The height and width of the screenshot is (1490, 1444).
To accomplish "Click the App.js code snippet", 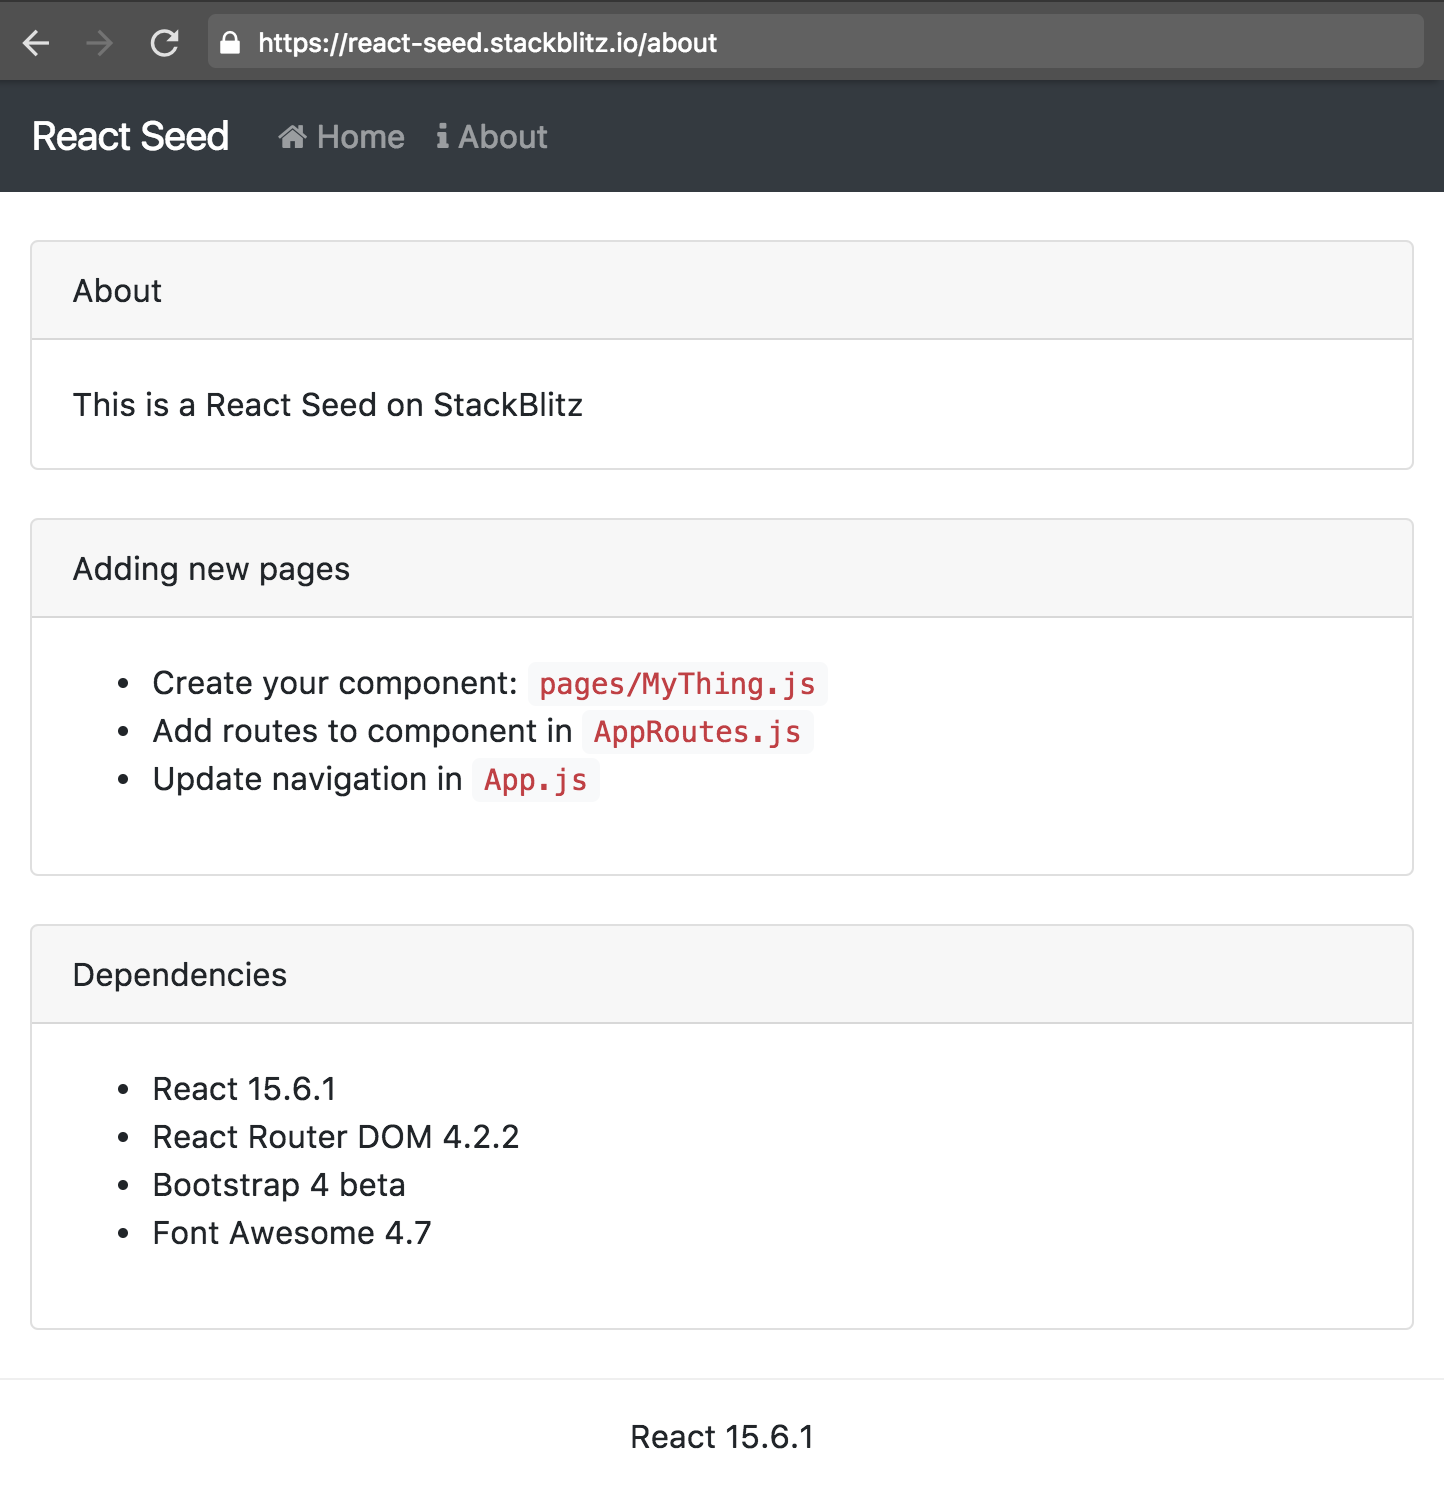I will click(x=535, y=780).
